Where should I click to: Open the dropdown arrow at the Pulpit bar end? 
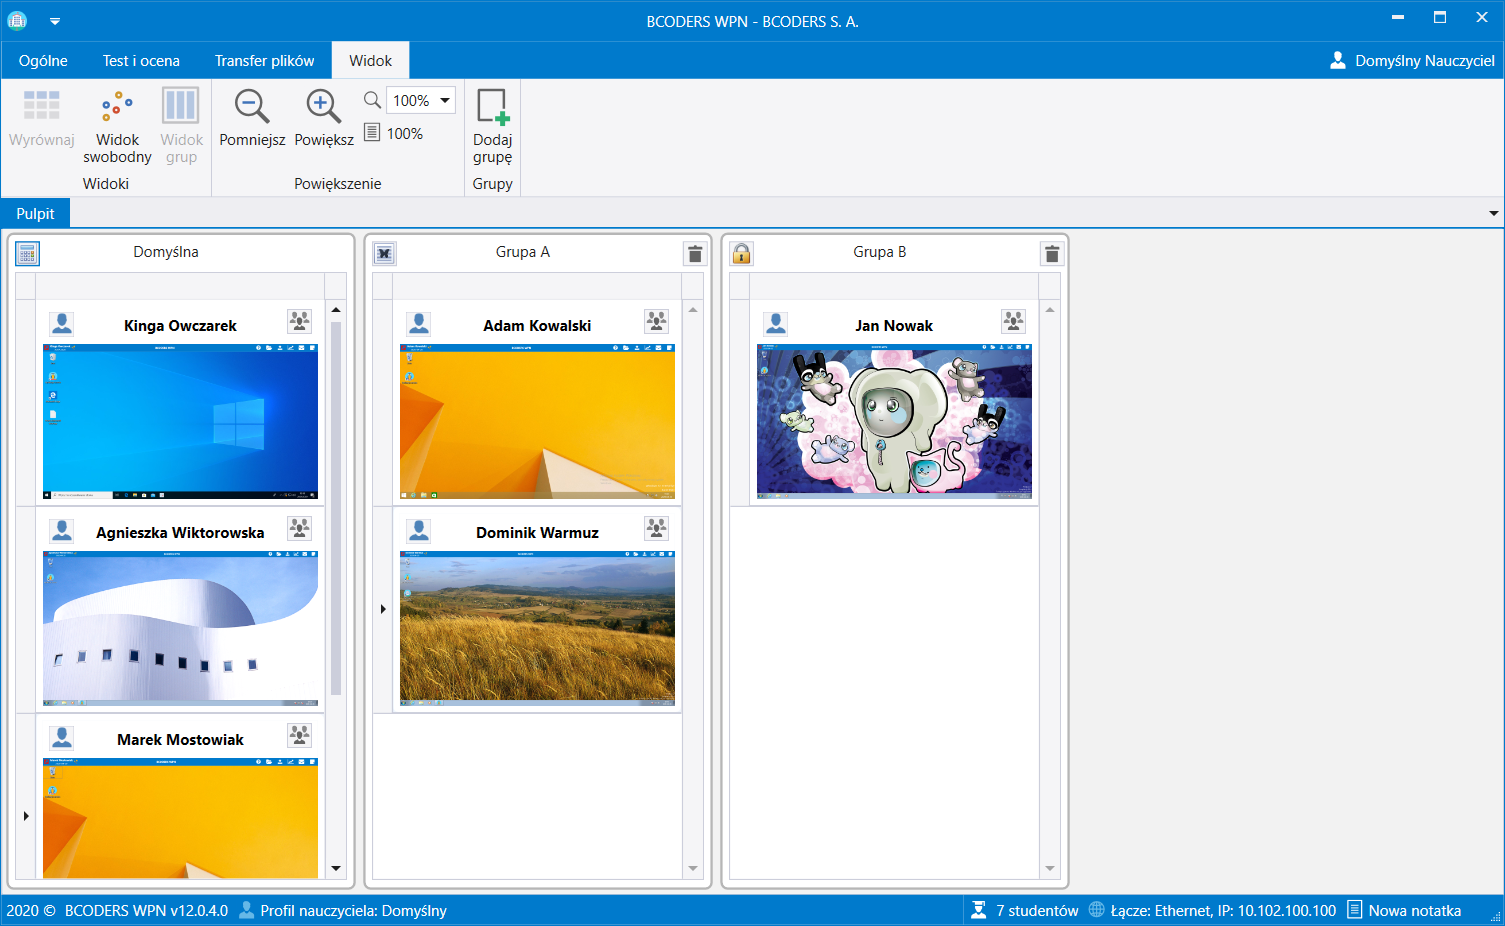pyautogui.click(x=1494, y=213)
